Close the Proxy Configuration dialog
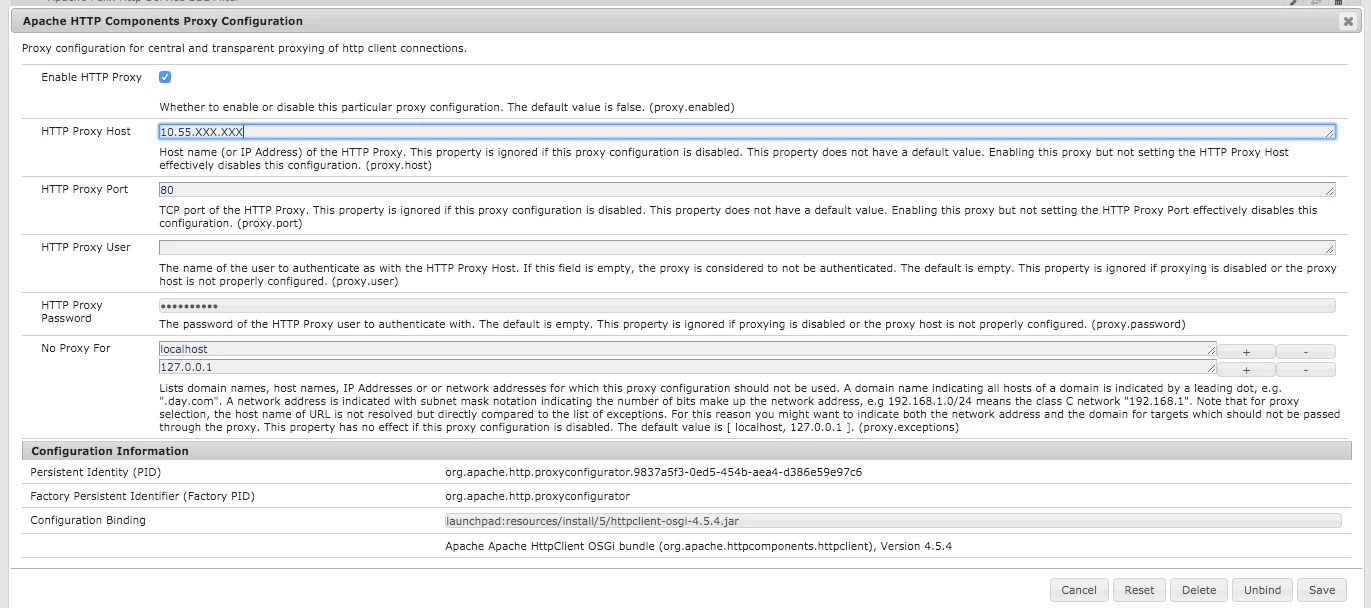This screenshot has width=1371, height=608. 1348,21
